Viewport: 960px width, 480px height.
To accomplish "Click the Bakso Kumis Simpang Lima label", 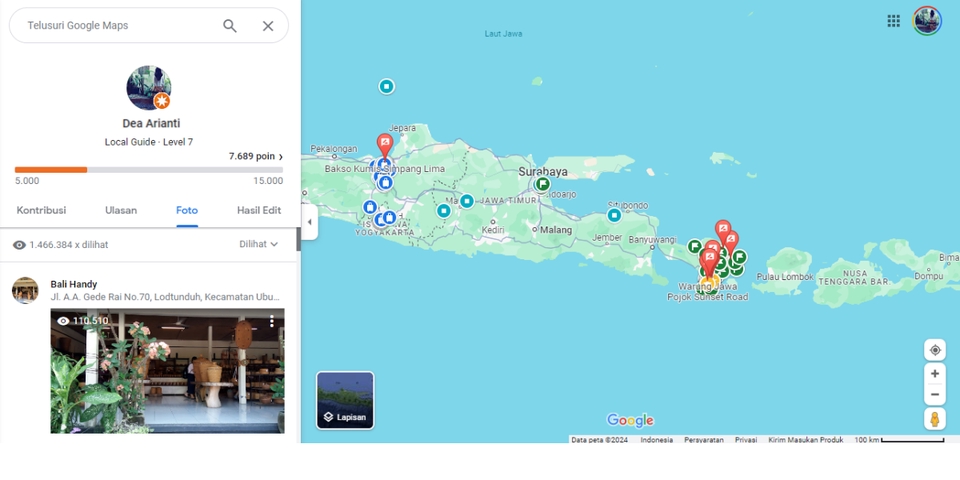I will tap(384, 169).
